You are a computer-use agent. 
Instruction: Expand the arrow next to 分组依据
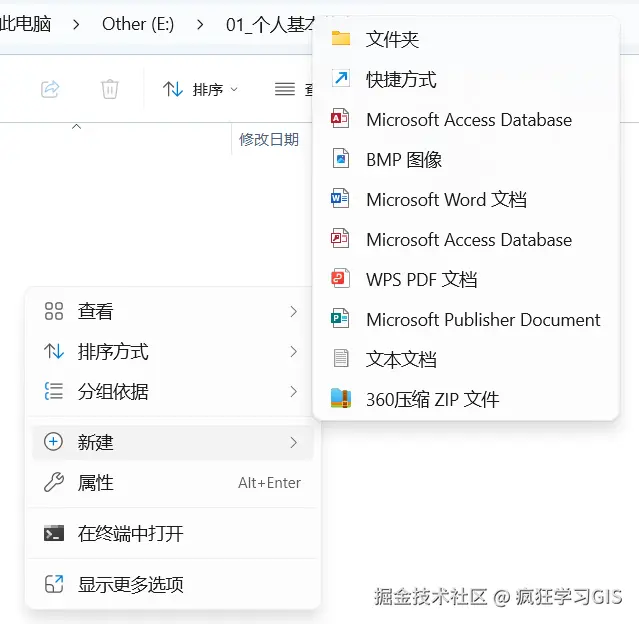(x=293, y=391)
